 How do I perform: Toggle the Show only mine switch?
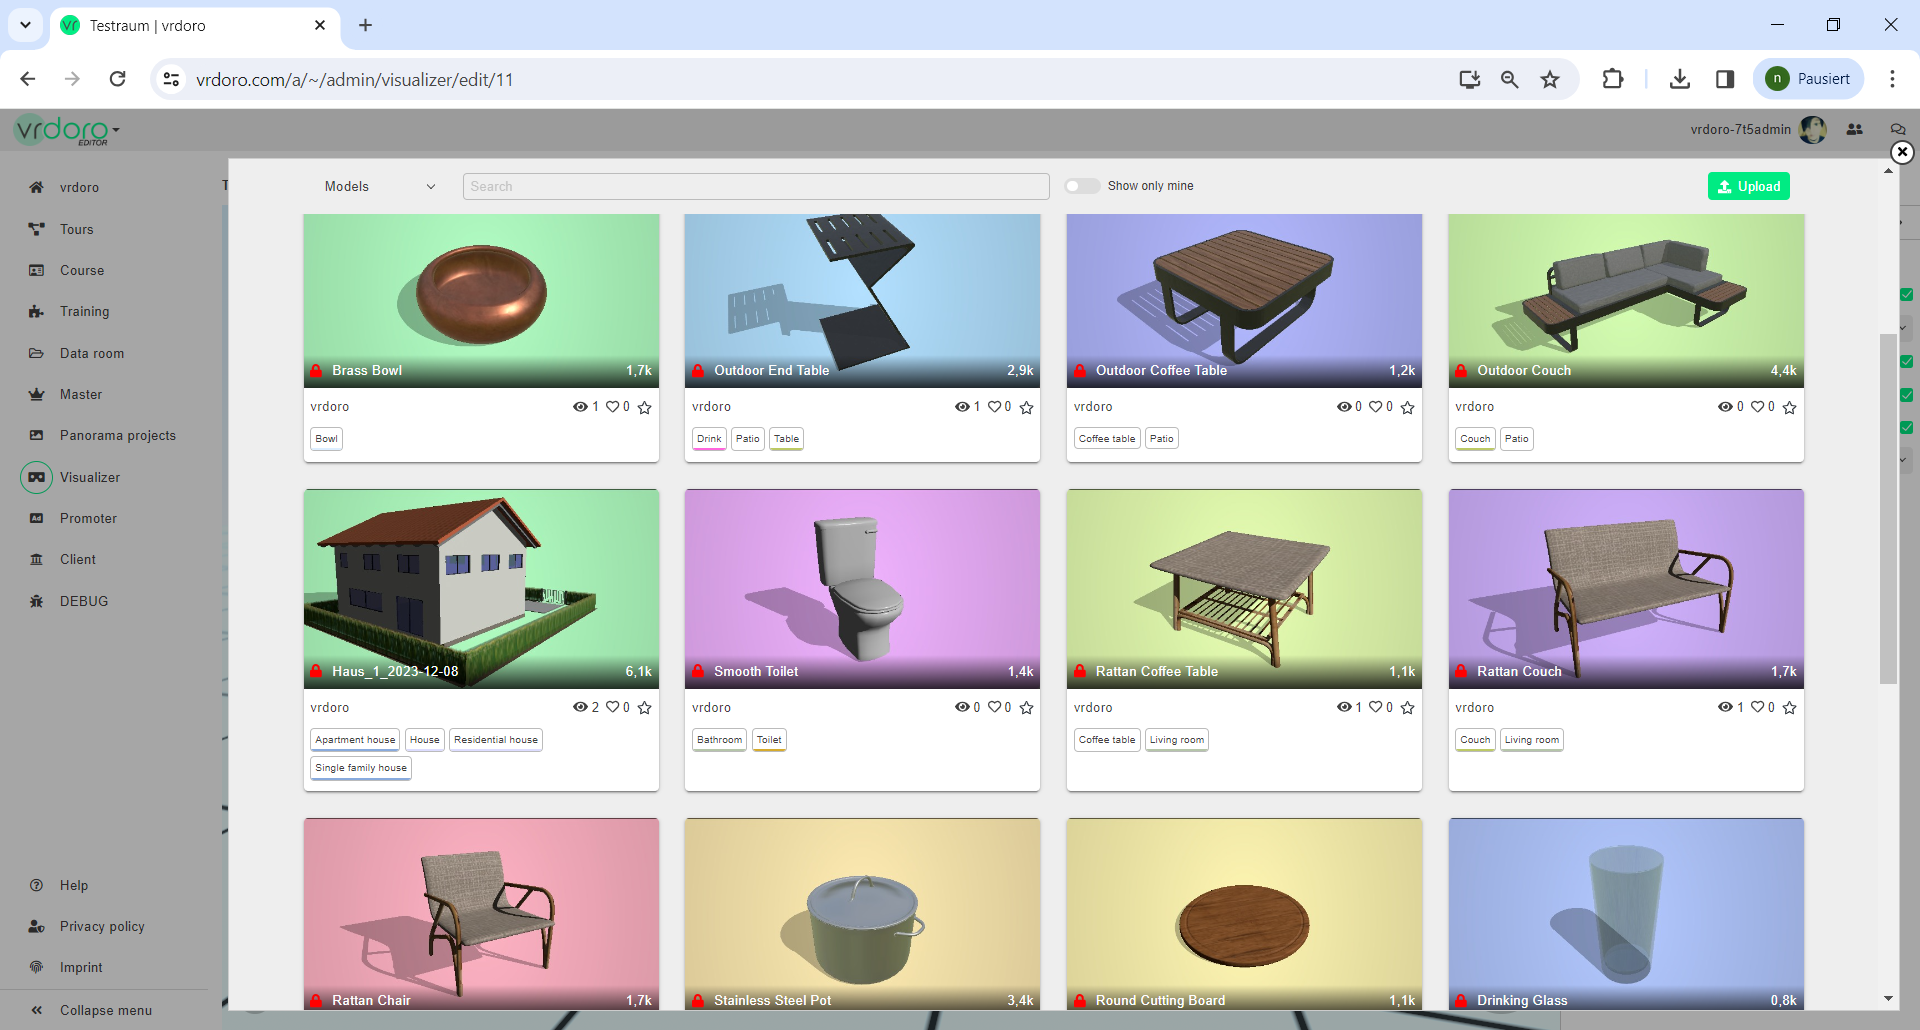click(1082, 186)
